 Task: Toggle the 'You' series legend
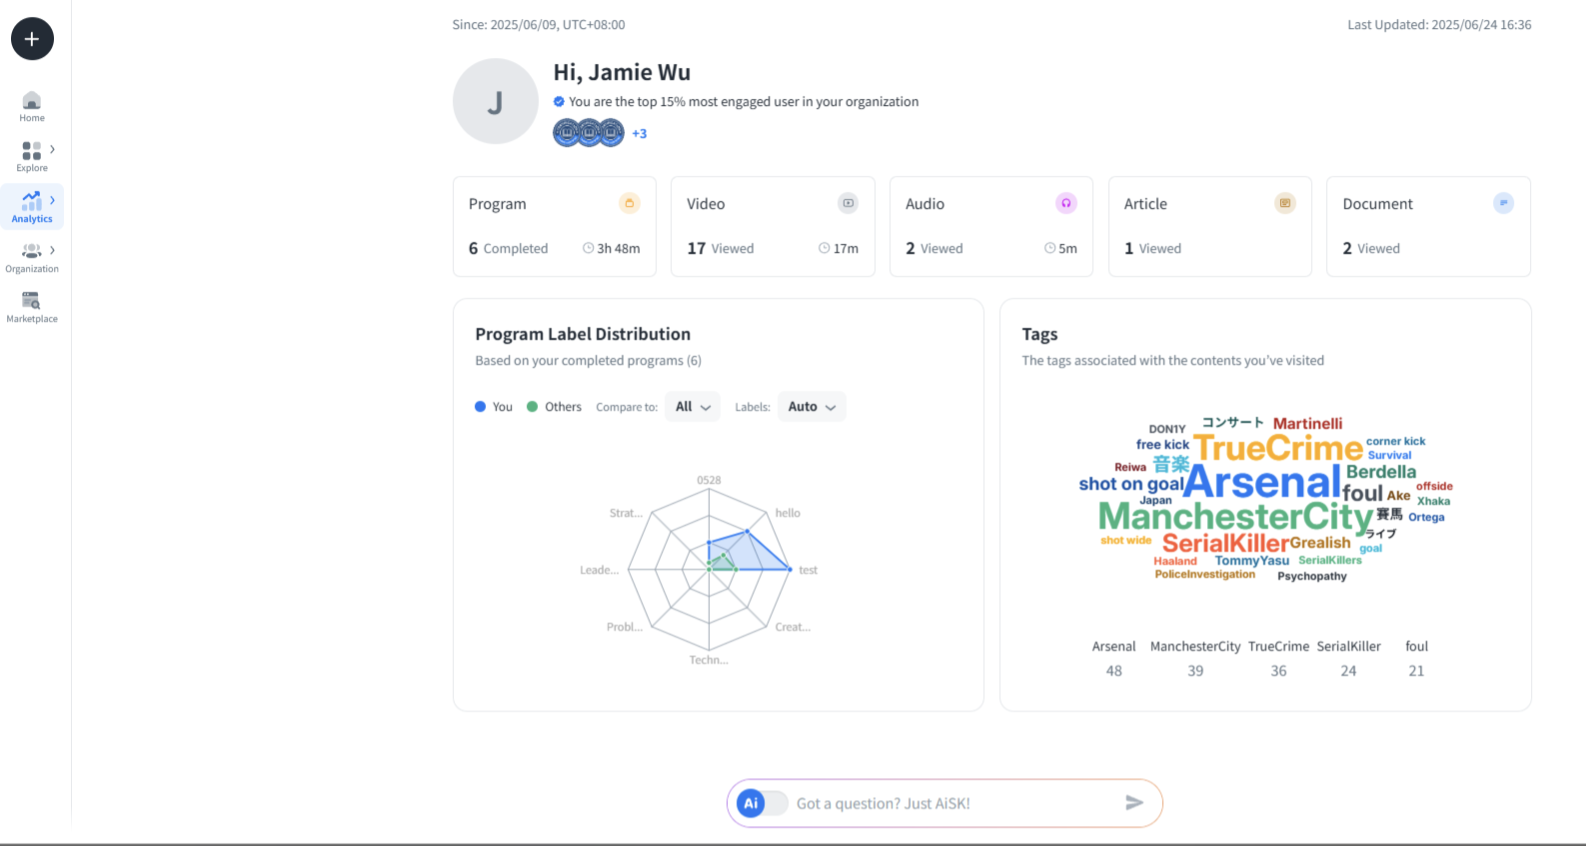click(x=493, y=407)
